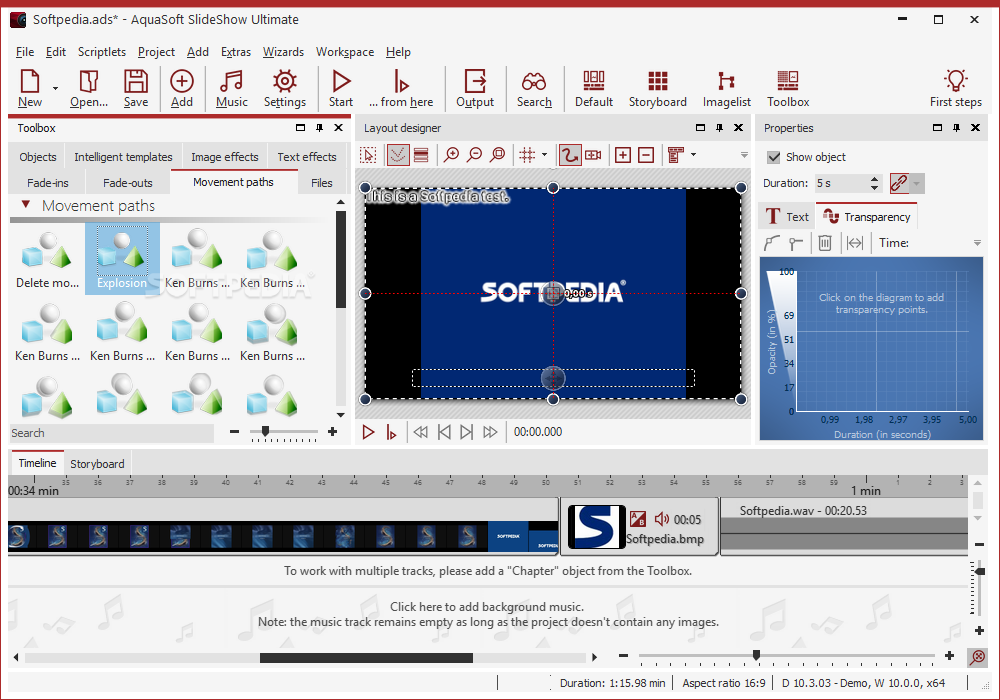Open the dropdown arrow next to New
The width and height of the screenshot is (1000, 700).
click(x=55, y=88)
